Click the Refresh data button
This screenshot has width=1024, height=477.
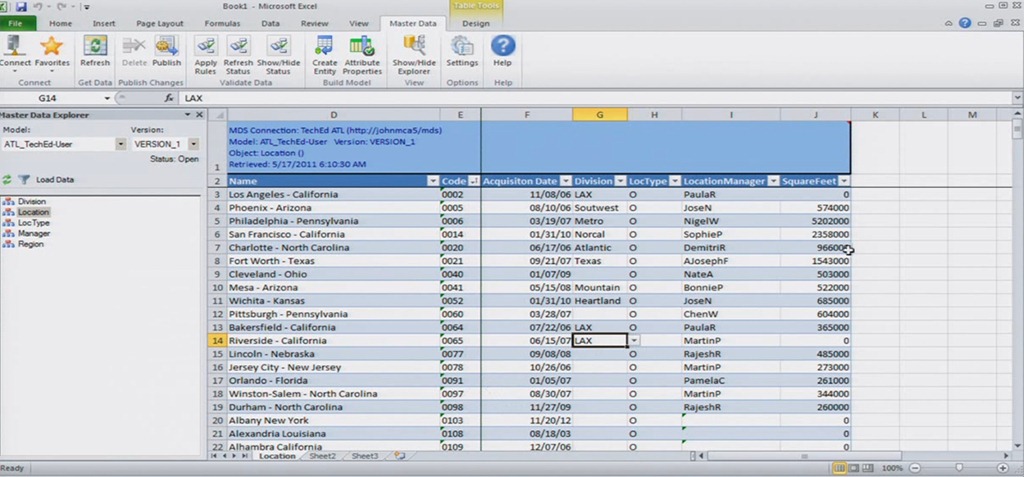[x=95, y=52]
